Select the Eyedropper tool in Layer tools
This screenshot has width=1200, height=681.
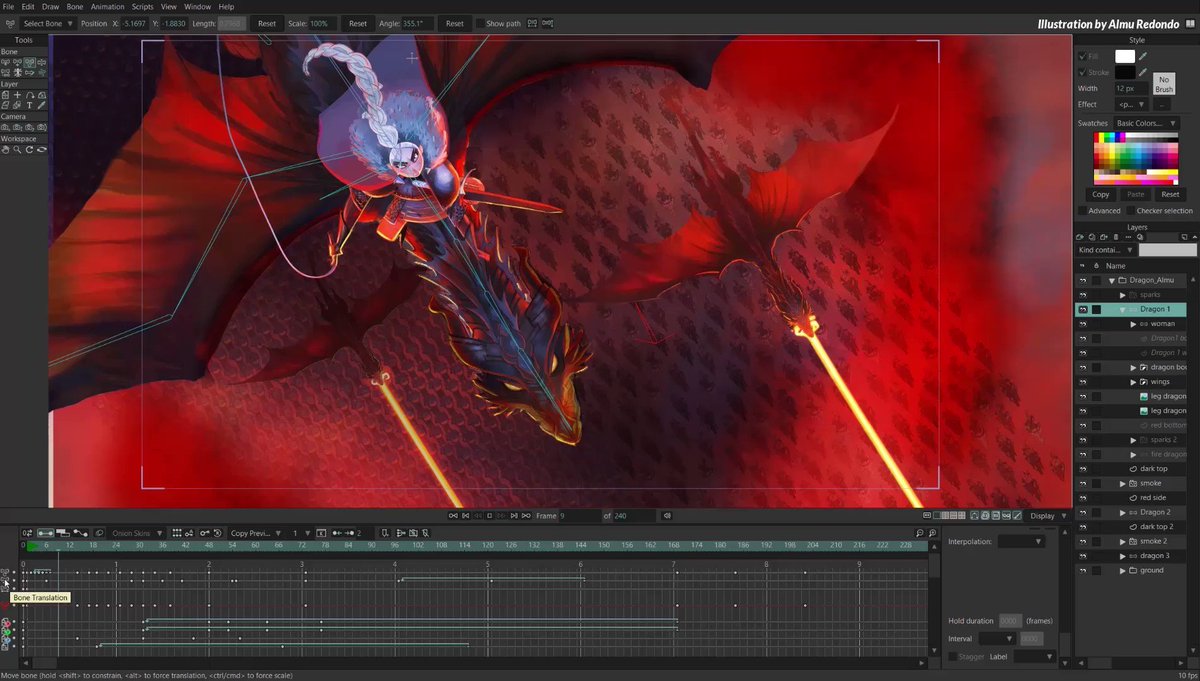pos(42,106)
